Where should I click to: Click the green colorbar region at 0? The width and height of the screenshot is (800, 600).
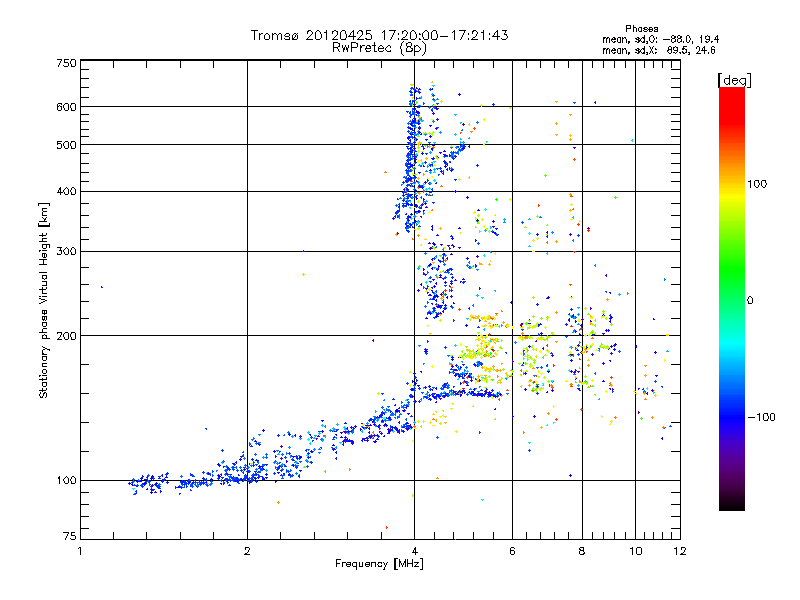click(x=732, y=301)
